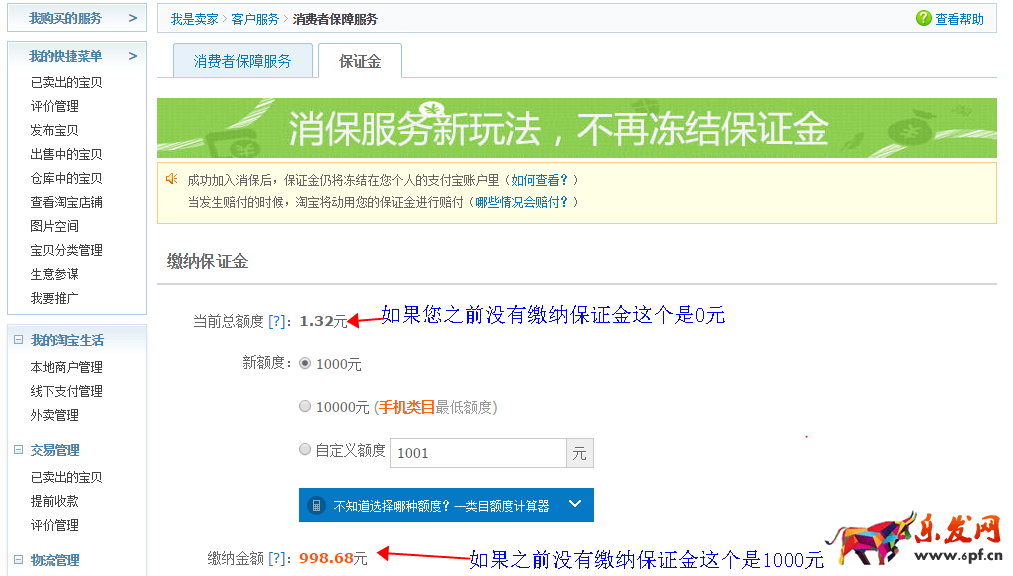This screenshot has width=1013, height=576.
Task: Open the 保证金 tab
Action: (360, 61)
